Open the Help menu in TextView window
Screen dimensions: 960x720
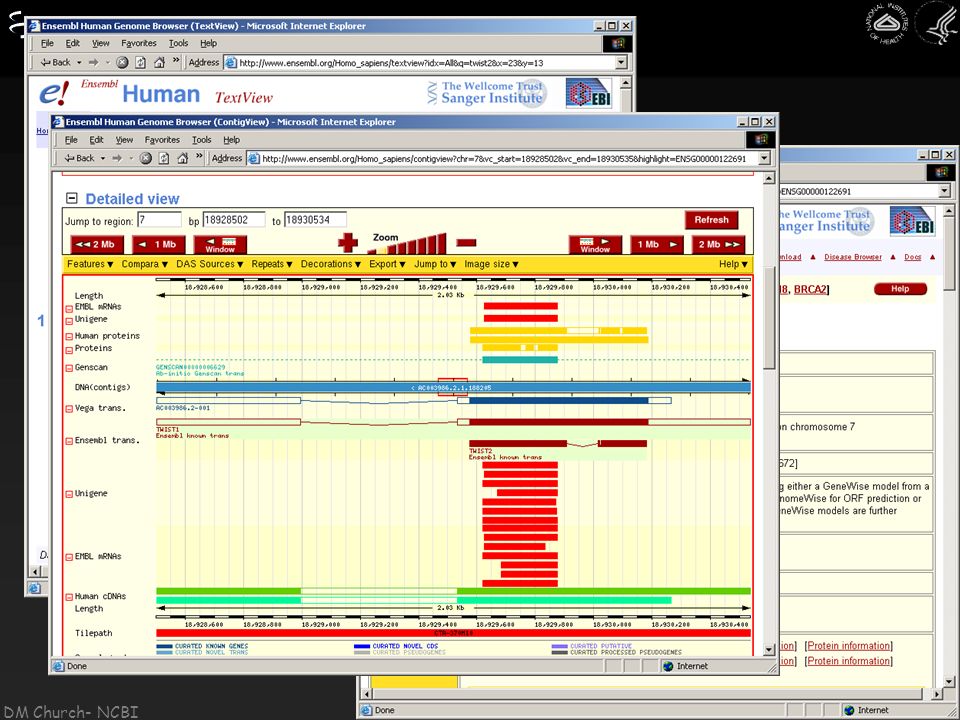point(209,43)
